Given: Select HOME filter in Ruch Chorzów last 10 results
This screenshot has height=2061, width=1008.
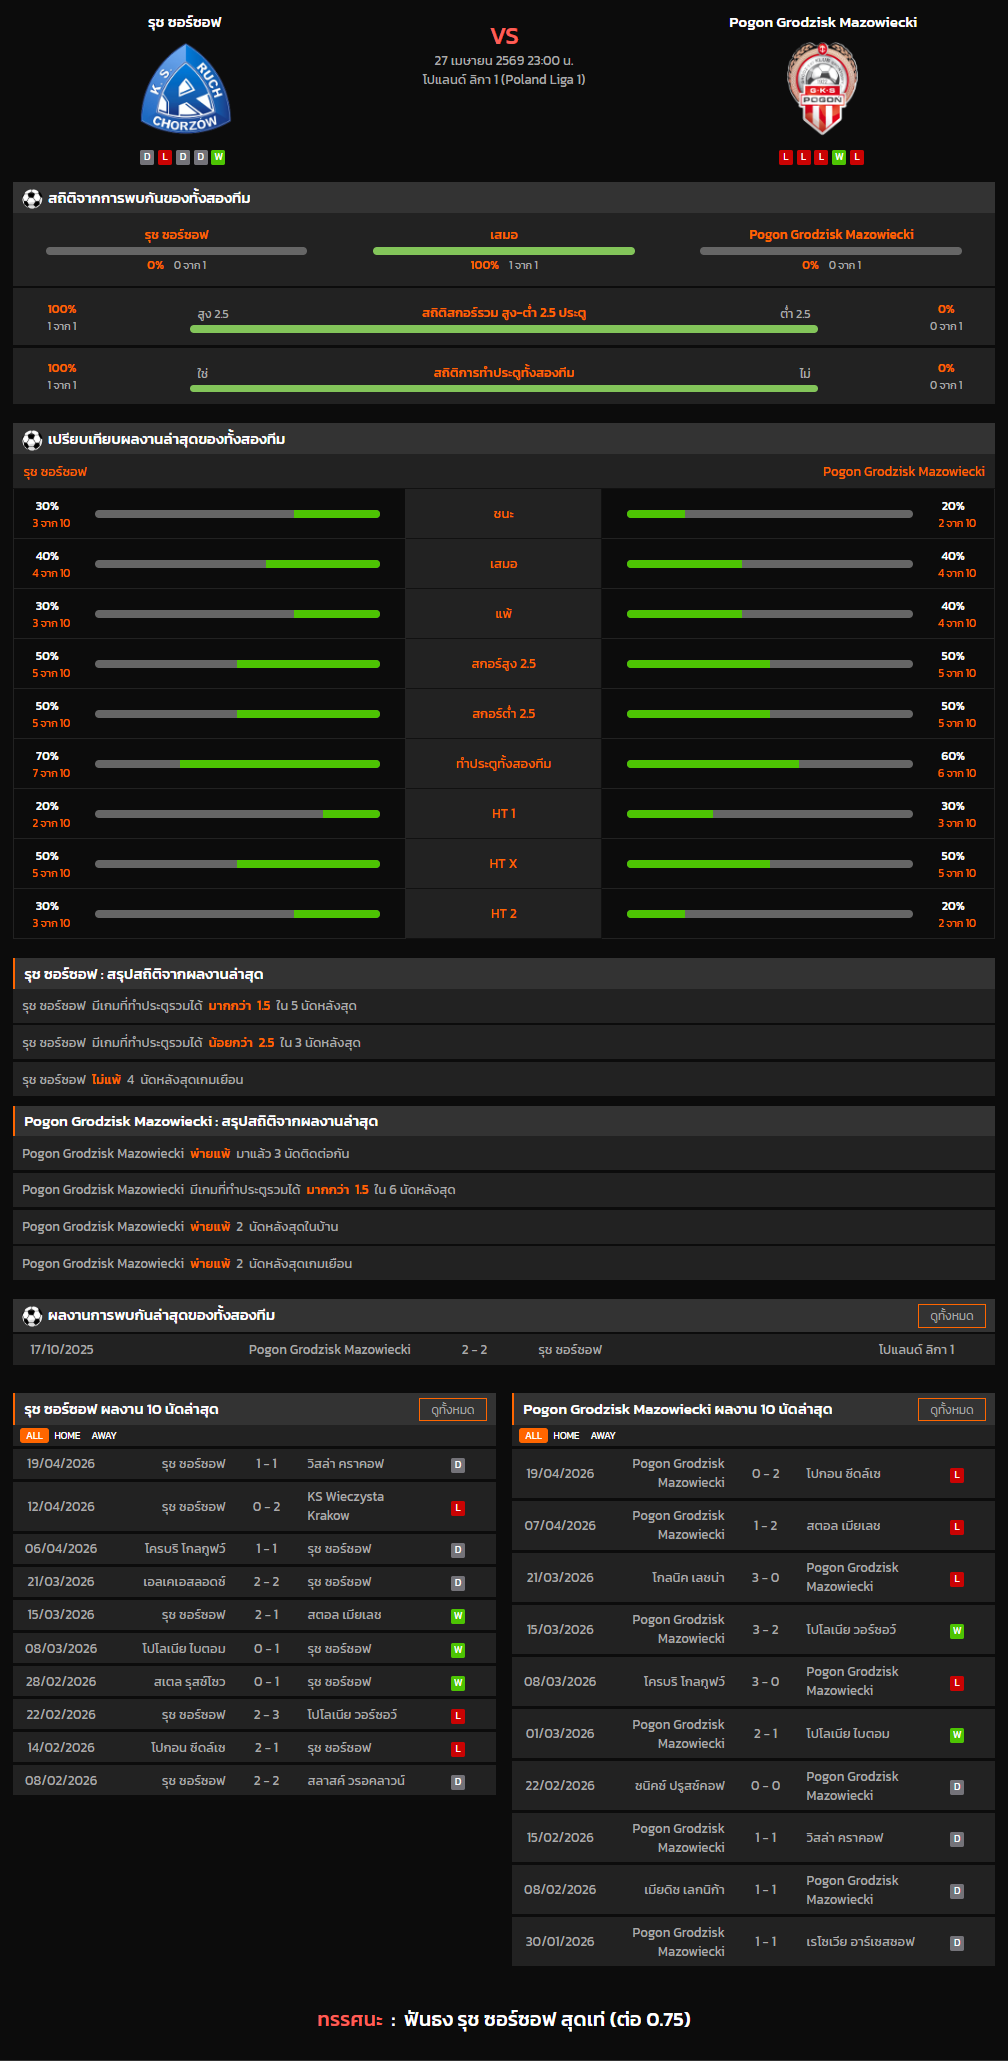Looking at the screenshot, I should 67,1436.
